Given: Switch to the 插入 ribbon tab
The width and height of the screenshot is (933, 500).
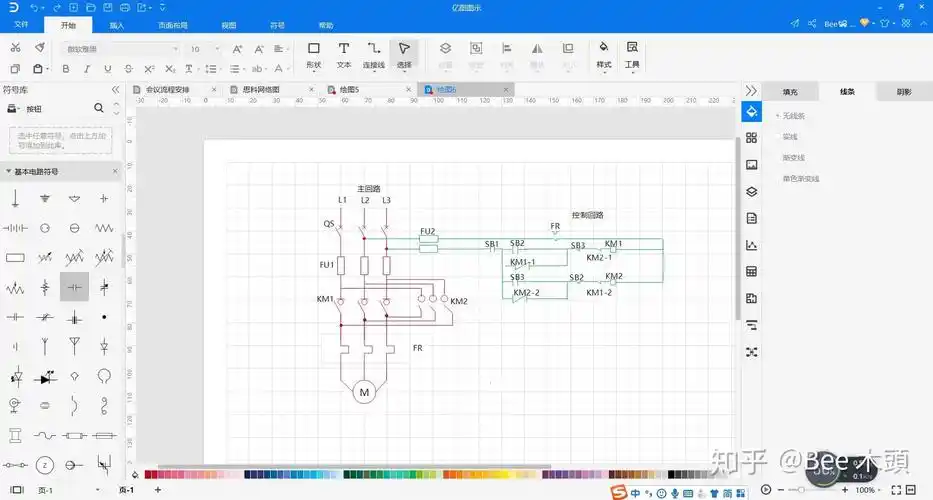Looking at the screenshot, I should coord(117,24).
